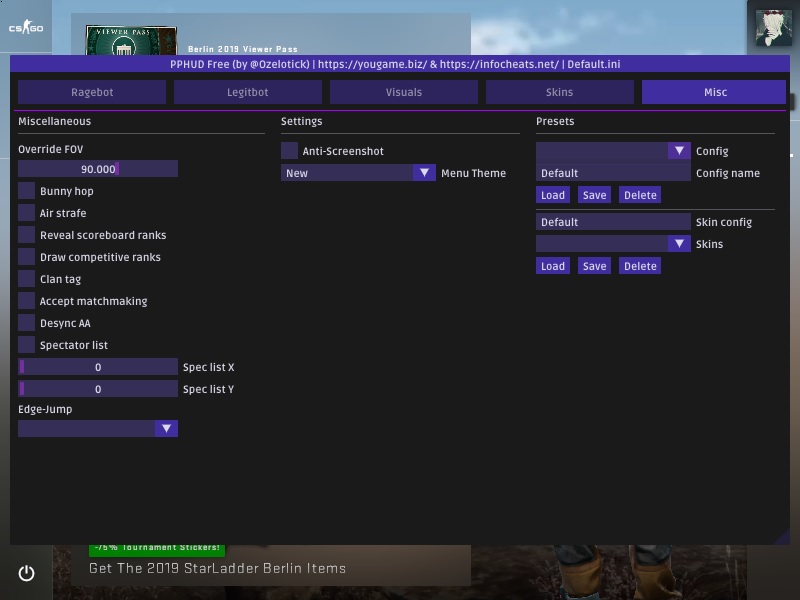The height and width of the screenshot is (600, 800).
Task: Expand the Config dropdown arrow
Action: (x=679, y=151)
